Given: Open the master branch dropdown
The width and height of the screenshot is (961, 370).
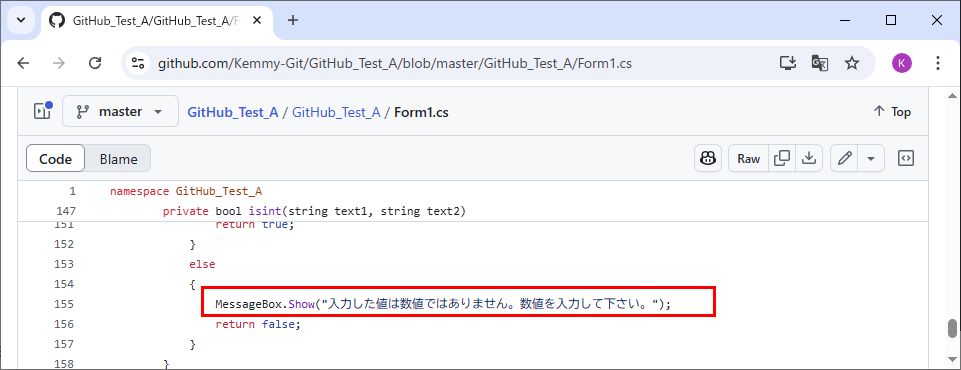Looking at the screenshot, I should tap(121, 111).
